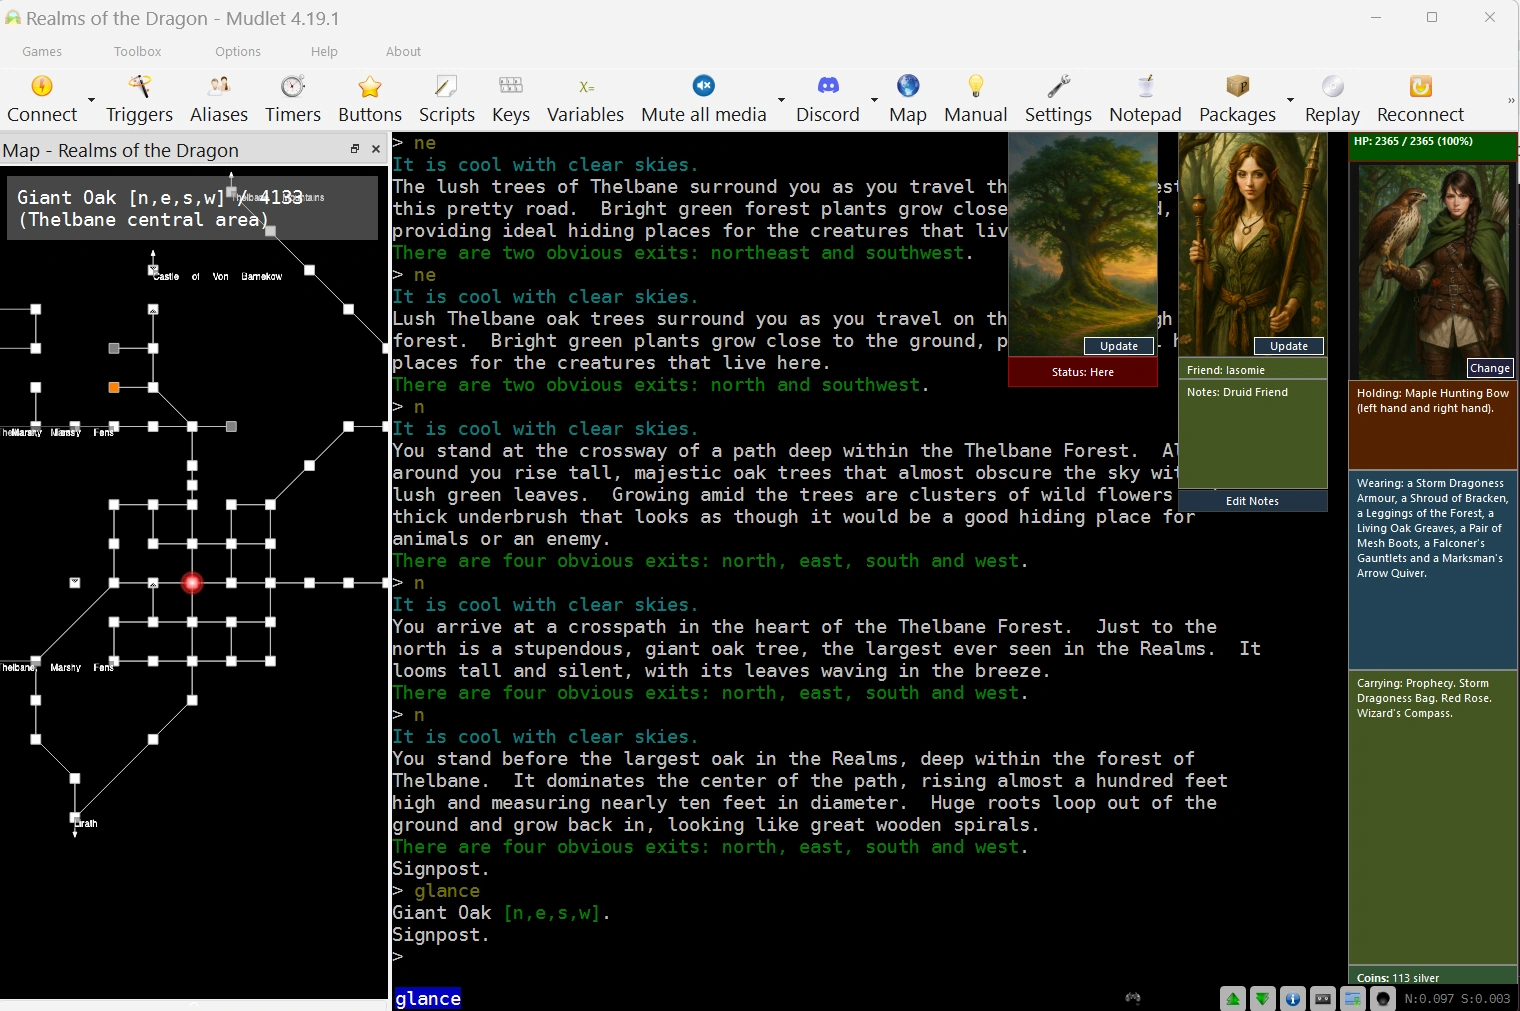Open the Timers editor
The image size is (1520, 1011).
(293, 99)
